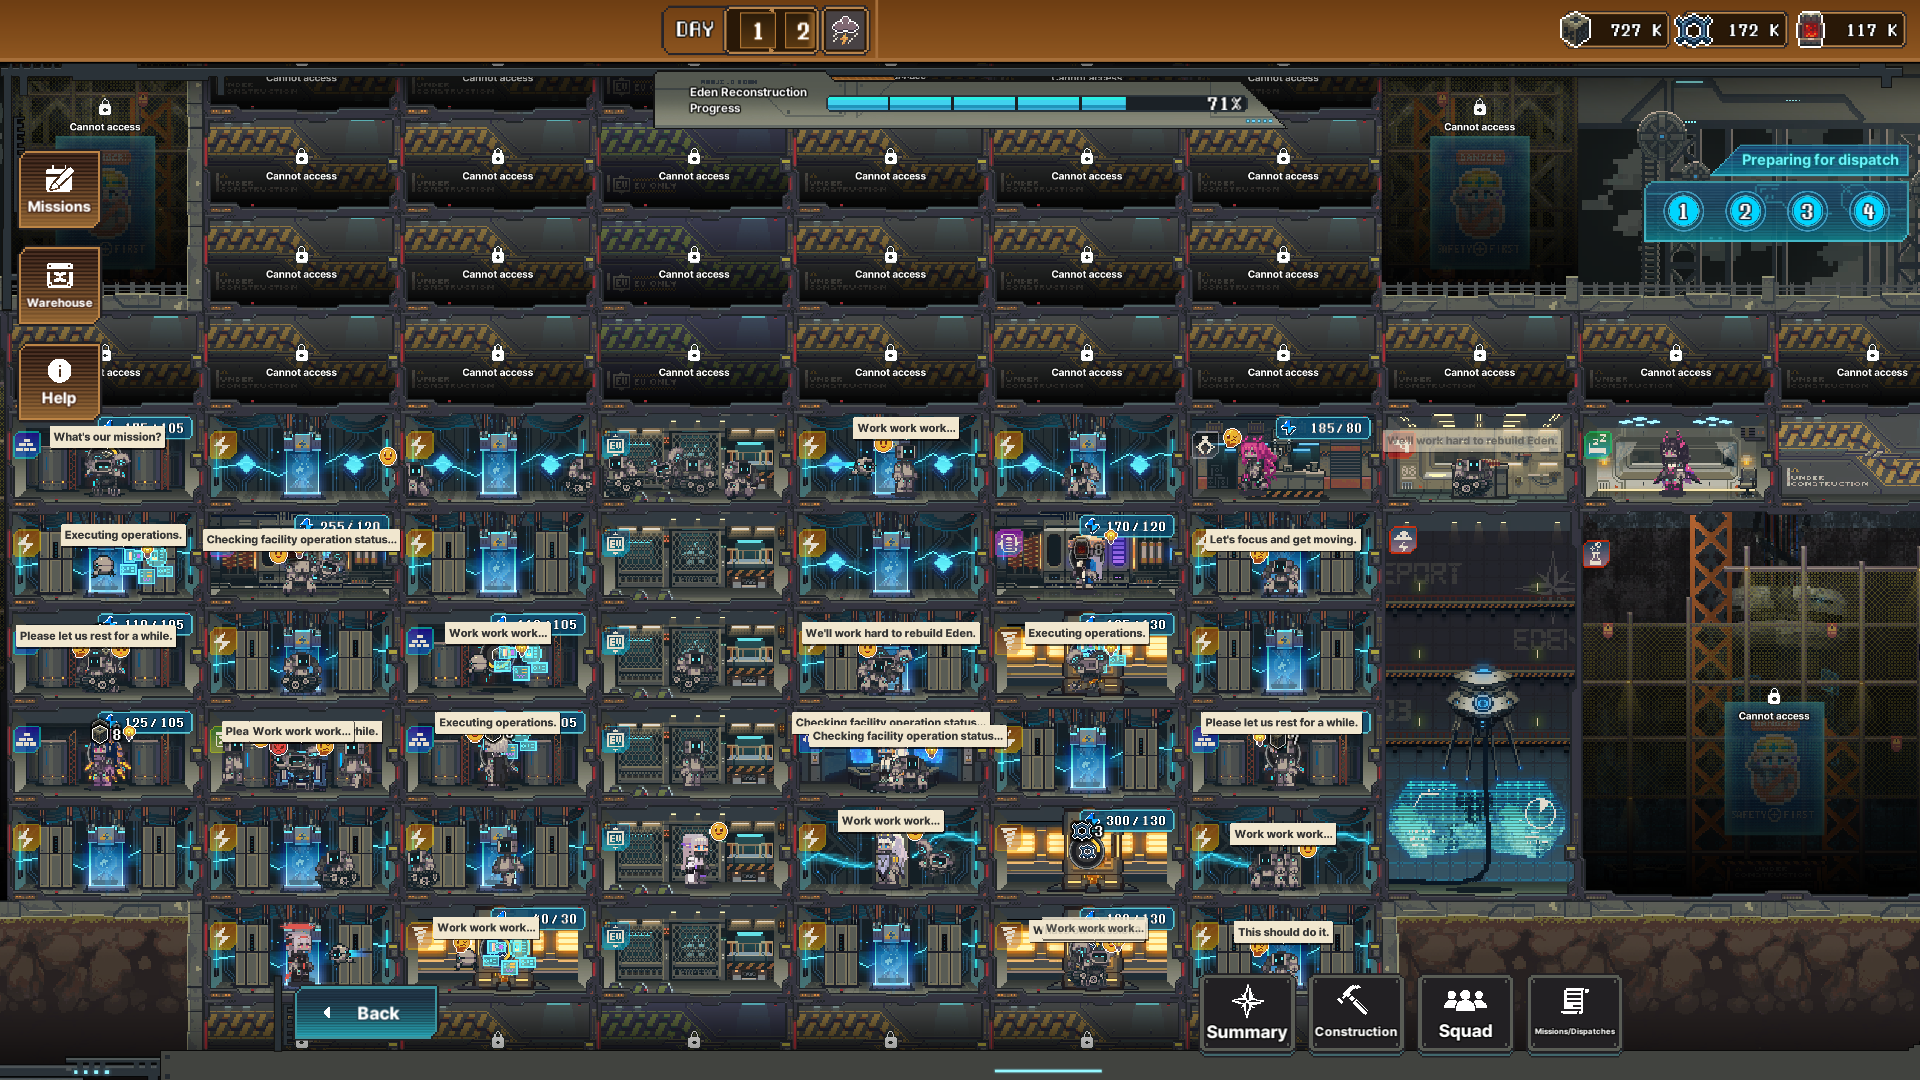Click the gear parts resource icon
The image size is (1920, 1080).
1693,30
